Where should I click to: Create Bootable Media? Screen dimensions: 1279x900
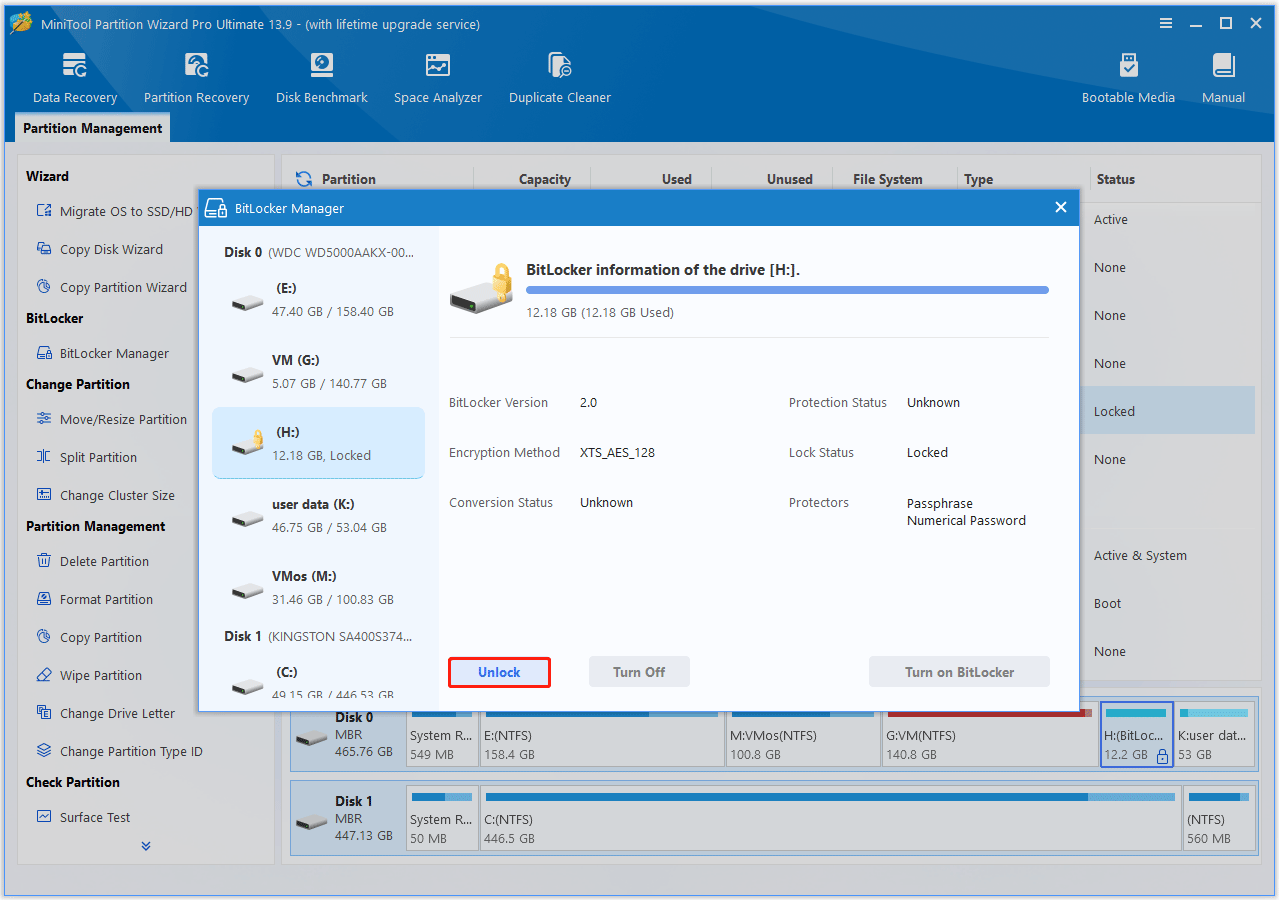[1128, 79]
